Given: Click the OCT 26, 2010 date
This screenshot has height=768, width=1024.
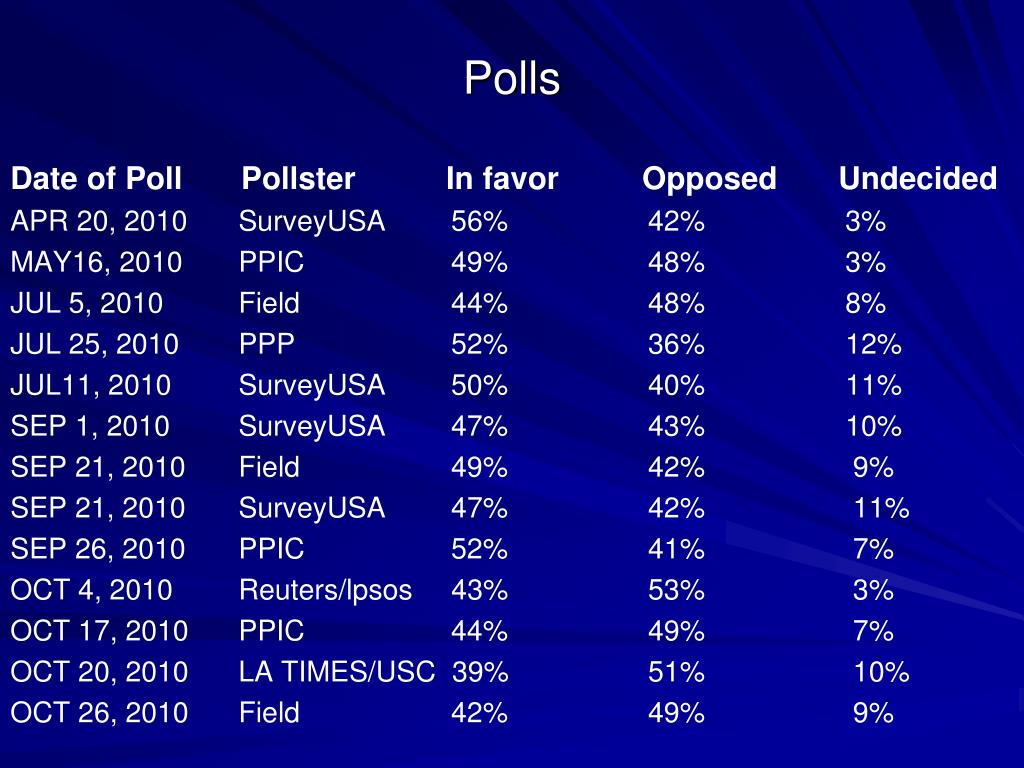Looking at the screenshot, I should 99,713.
